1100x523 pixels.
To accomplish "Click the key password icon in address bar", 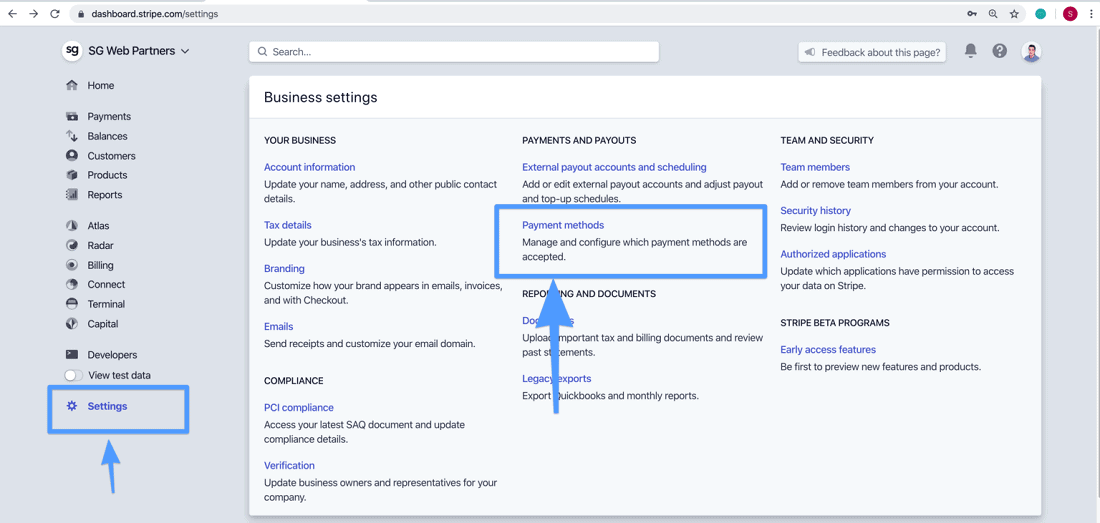I will 972,13.
